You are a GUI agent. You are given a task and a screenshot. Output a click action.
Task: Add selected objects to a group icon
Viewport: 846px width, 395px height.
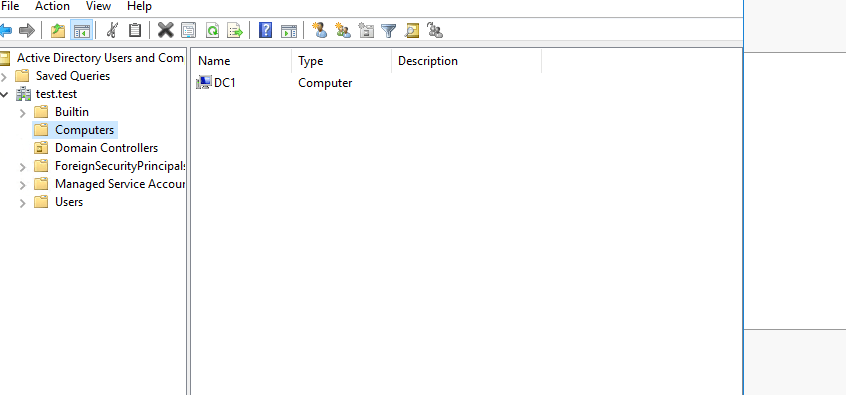[x=435, y=30]
